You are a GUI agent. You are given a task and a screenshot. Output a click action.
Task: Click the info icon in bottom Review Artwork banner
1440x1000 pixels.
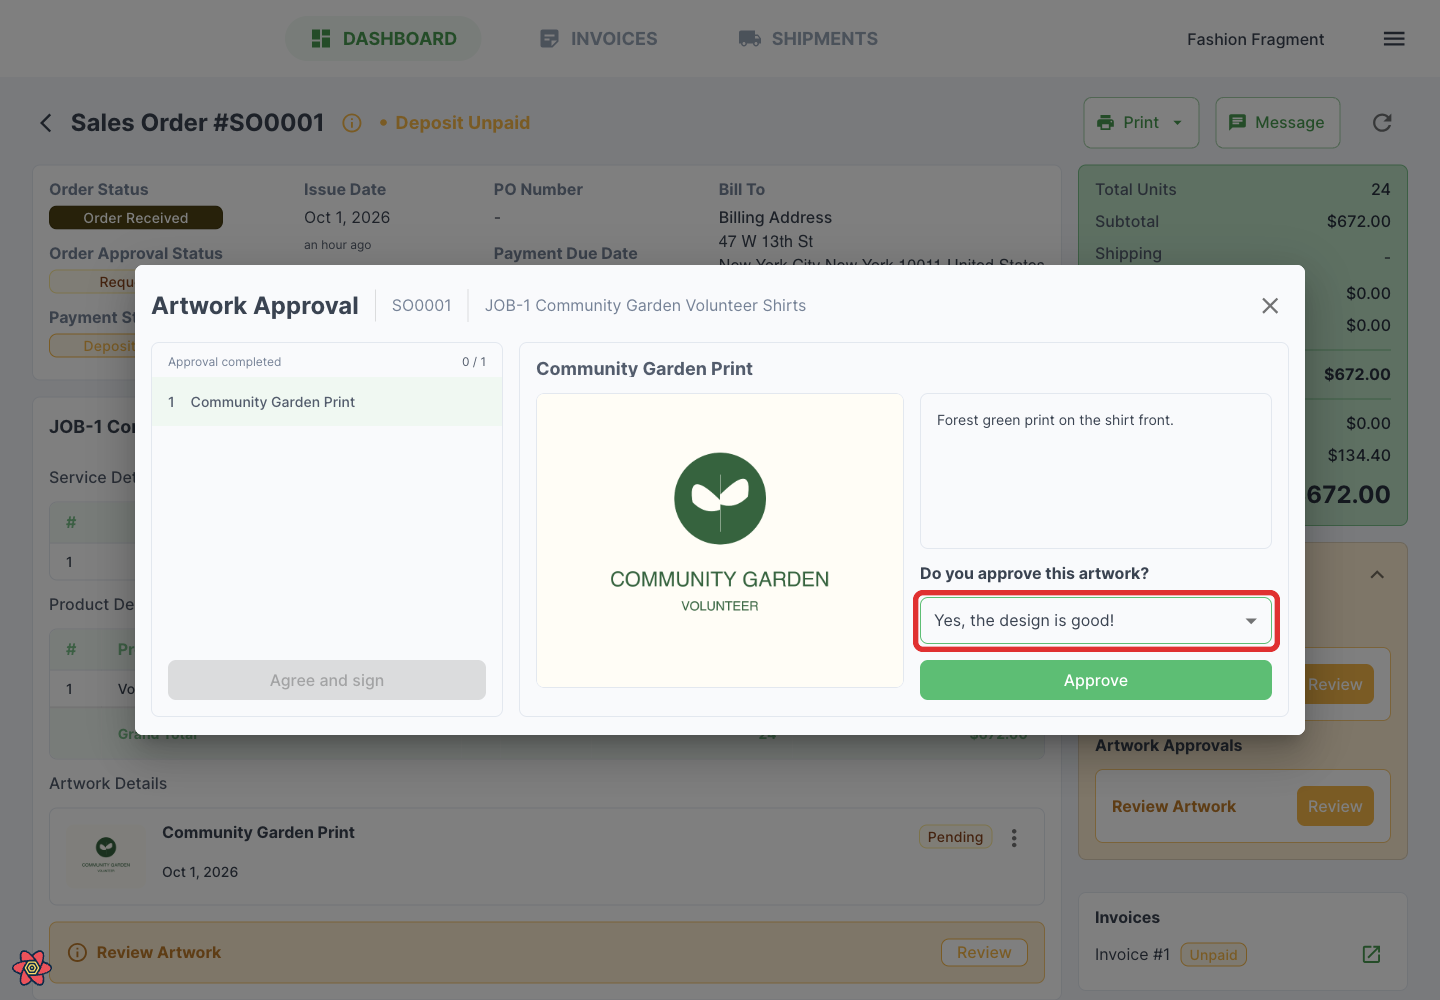pyautogui.click(x=77, y=953)
